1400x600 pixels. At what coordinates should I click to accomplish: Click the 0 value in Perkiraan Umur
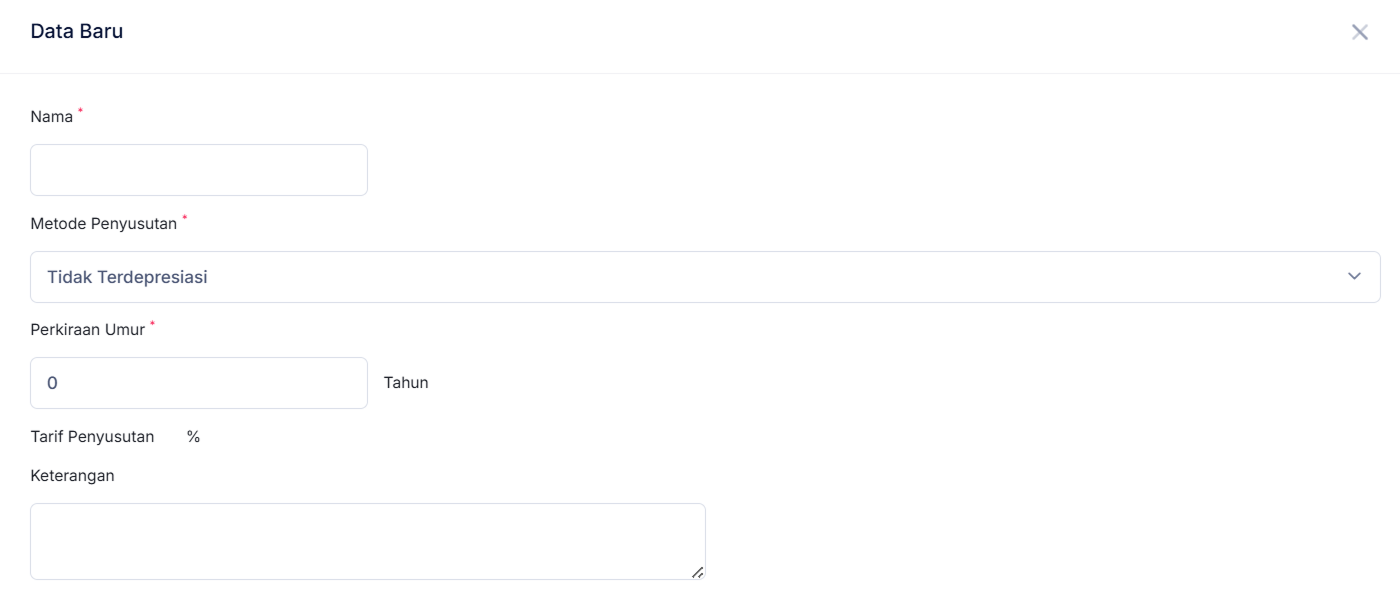click(53, 383)
